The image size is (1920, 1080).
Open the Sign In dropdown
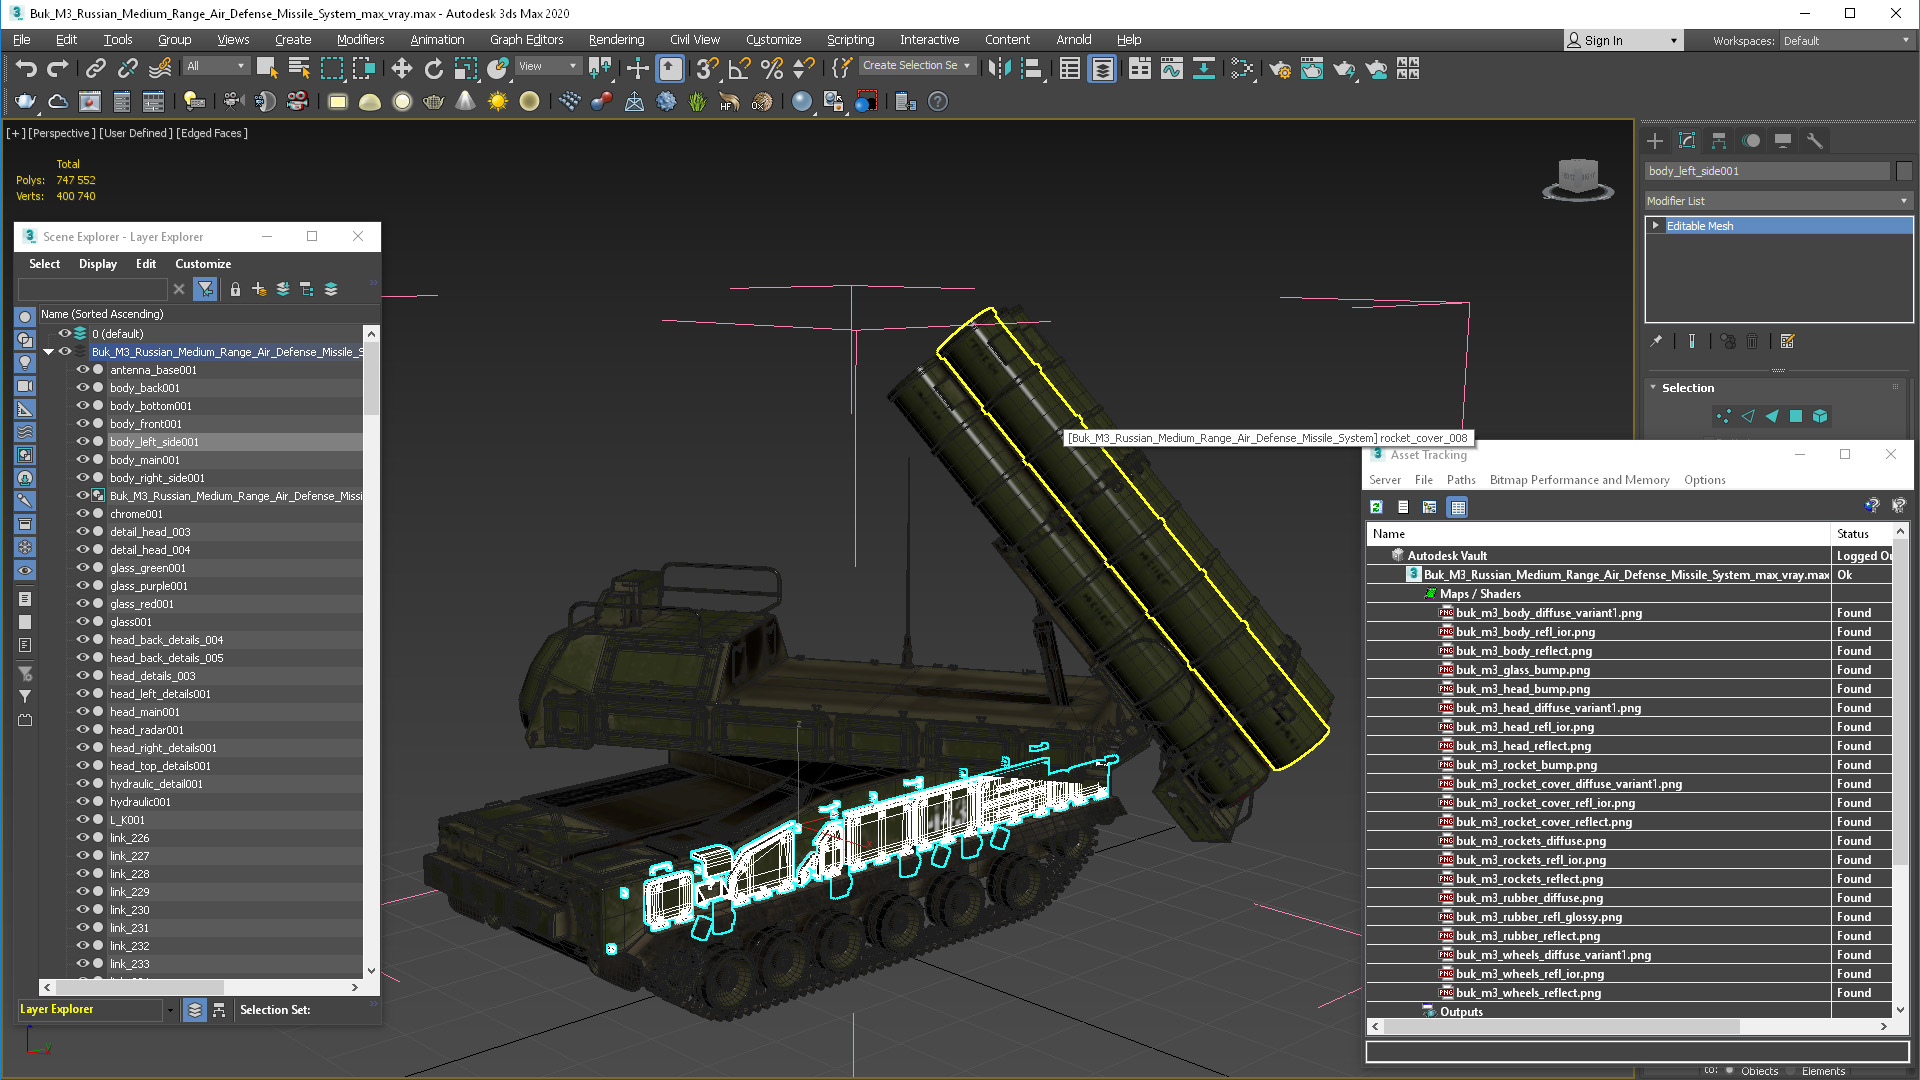click(1623, 41)
